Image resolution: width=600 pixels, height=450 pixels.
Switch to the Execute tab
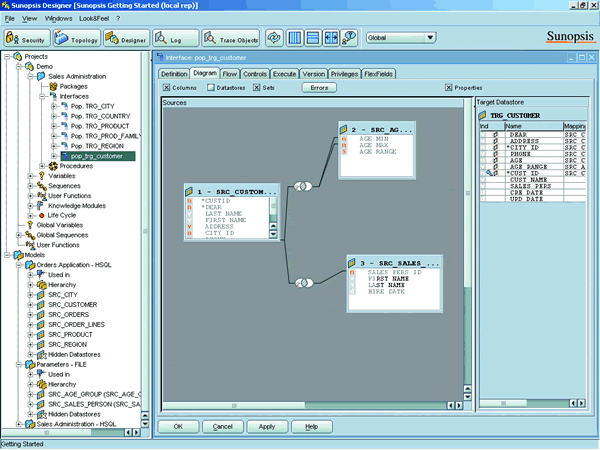point(284,74)
